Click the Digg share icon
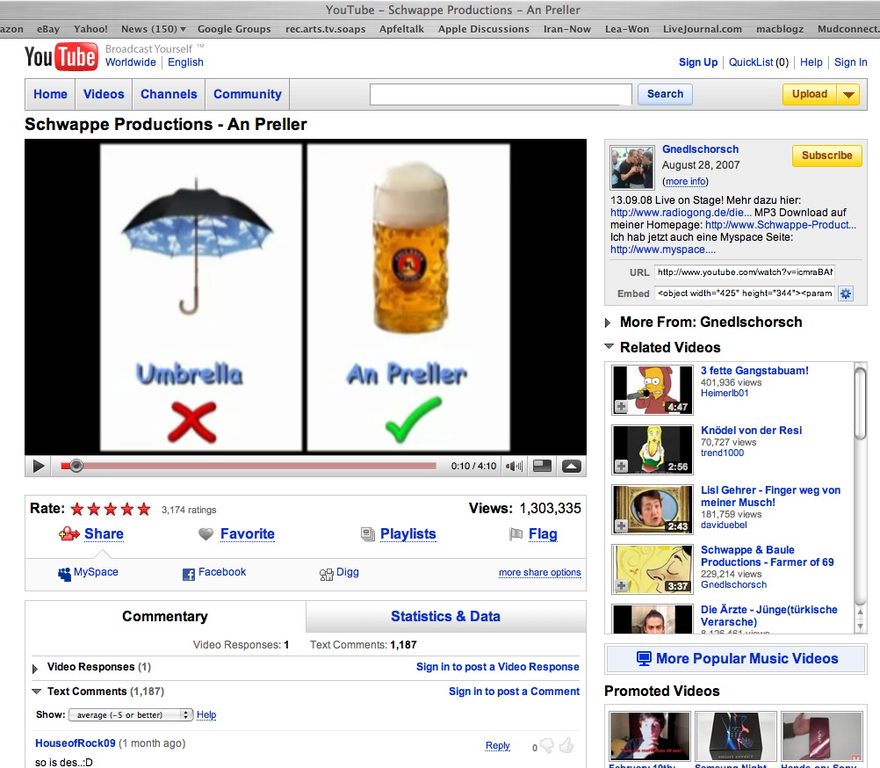 [326, 574]
